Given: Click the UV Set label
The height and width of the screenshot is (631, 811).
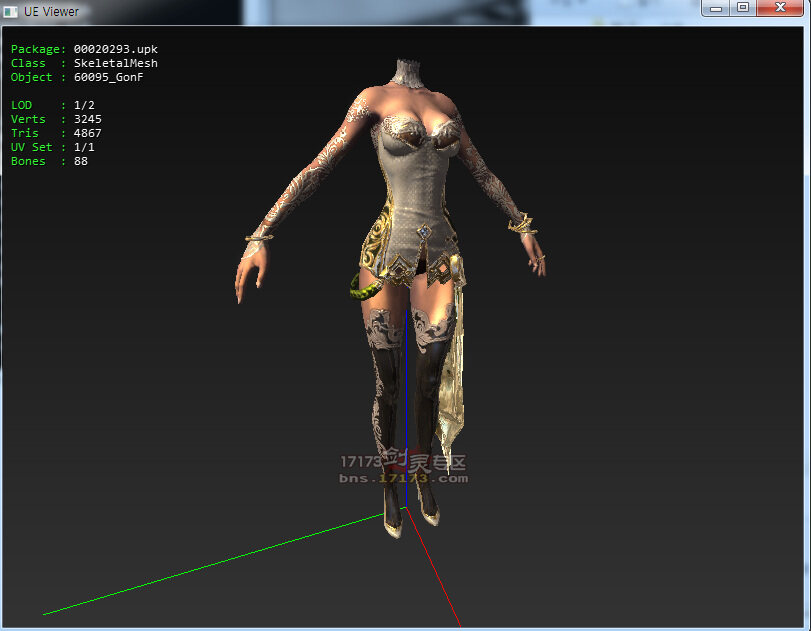Looking at the screenshot, I should (32, 147).
